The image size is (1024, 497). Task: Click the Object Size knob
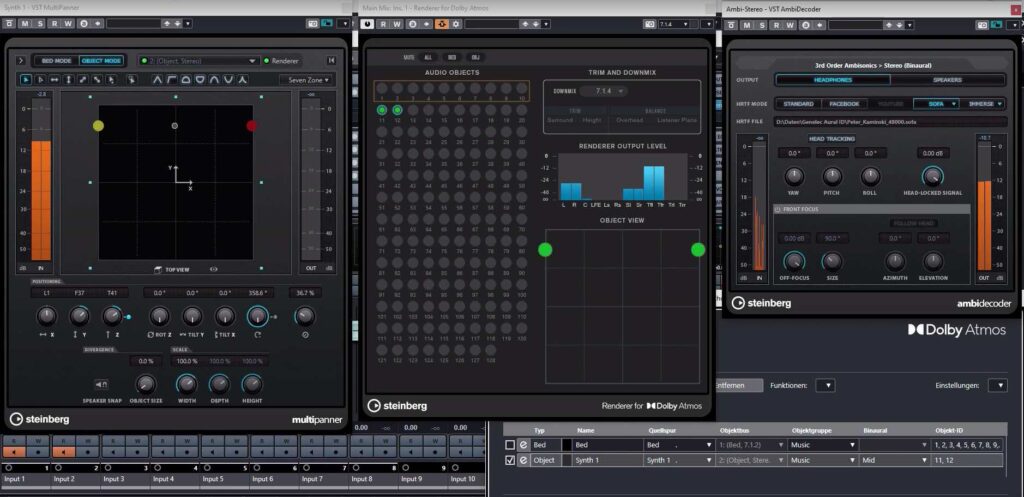tap(145, 384)
